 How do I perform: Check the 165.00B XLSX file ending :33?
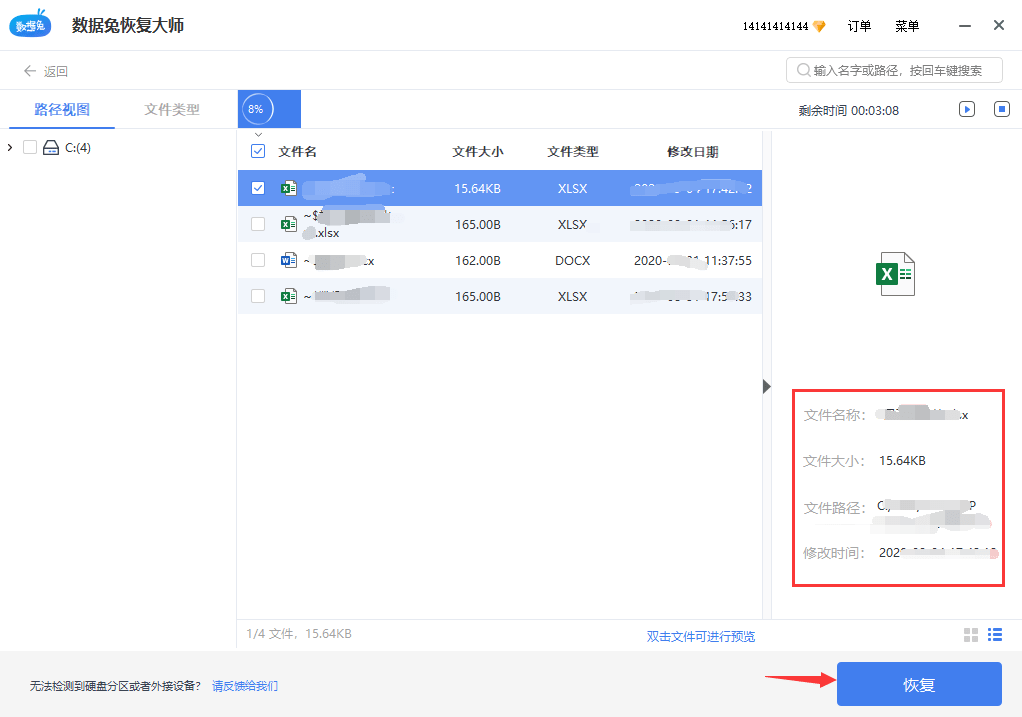click(x=258, y=296)
